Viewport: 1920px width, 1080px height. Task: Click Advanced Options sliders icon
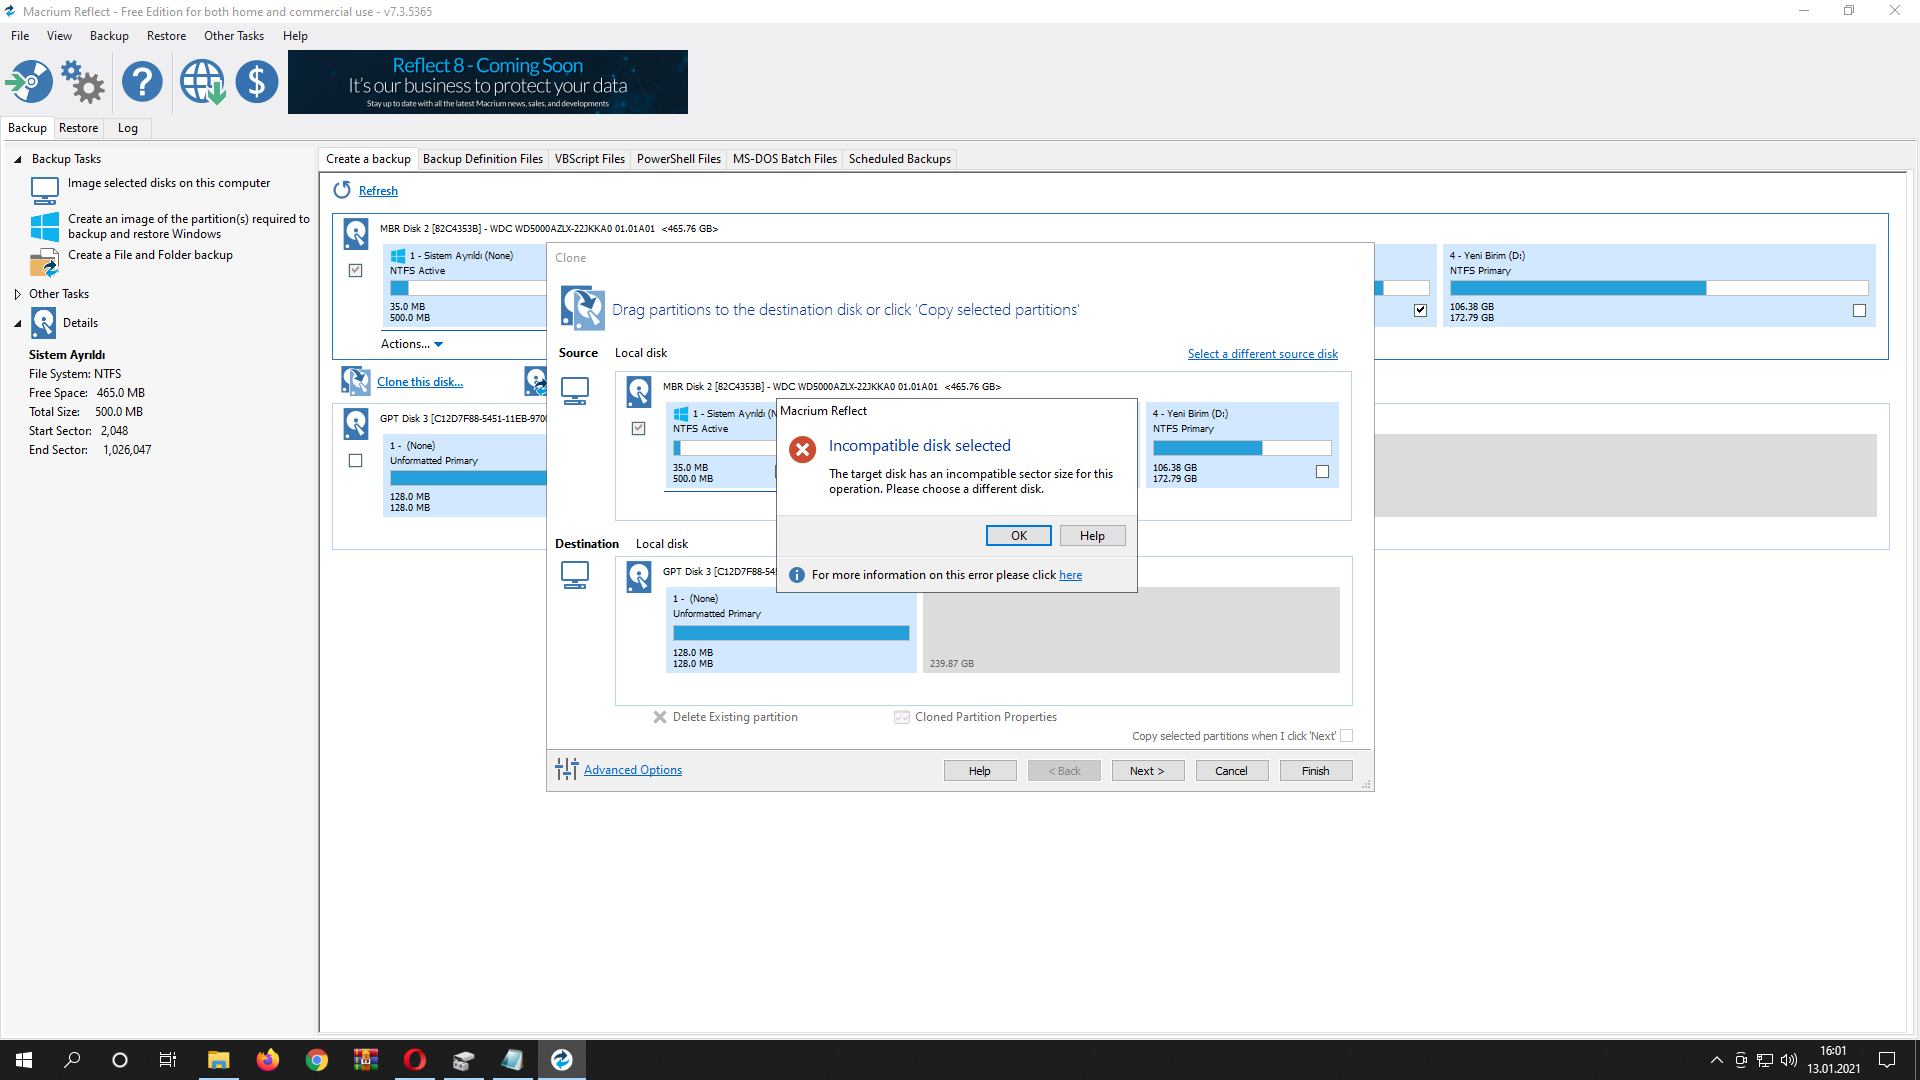tap(566, 769)
